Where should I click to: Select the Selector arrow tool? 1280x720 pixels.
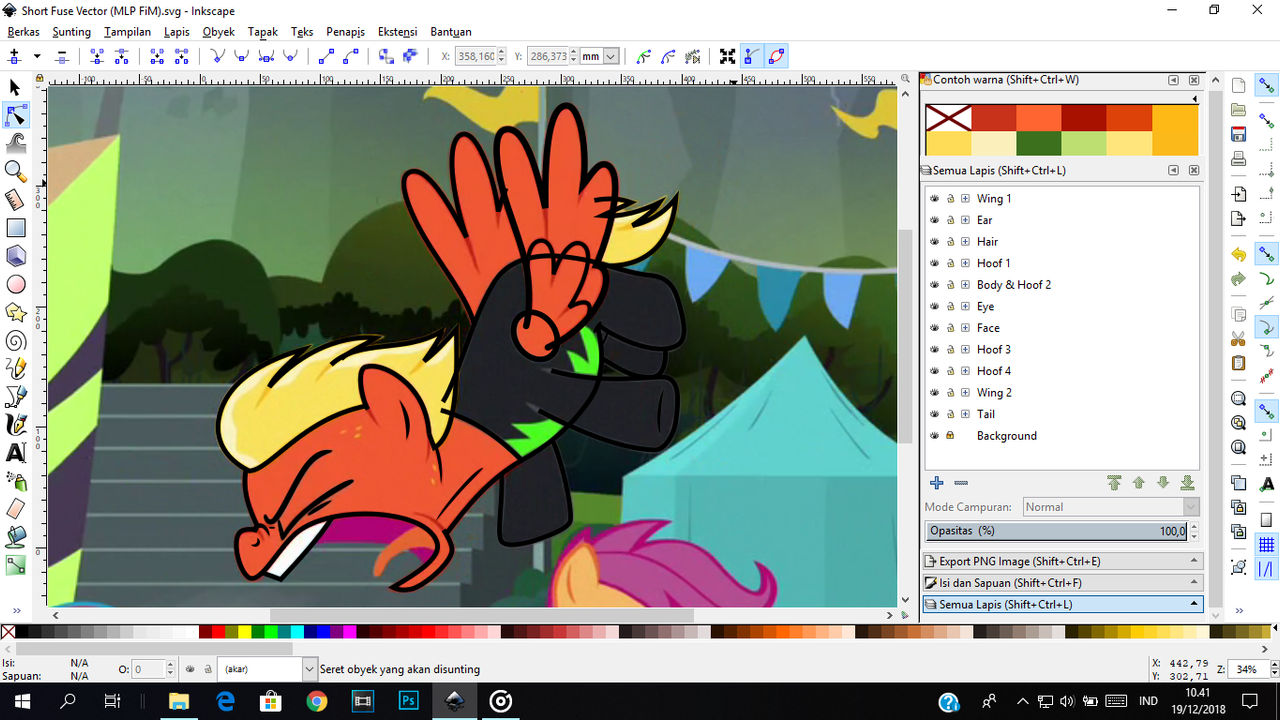click(x=15, y=88)
